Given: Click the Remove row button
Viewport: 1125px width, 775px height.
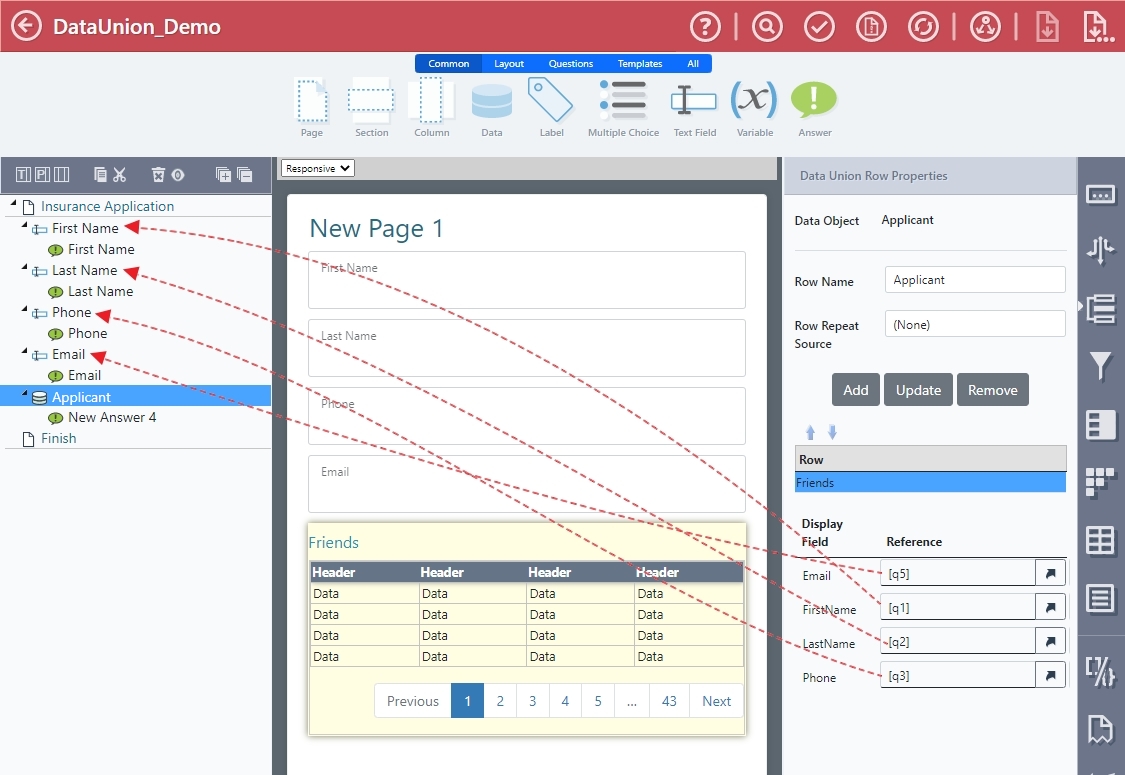Looking at the screenshot, I should pos(992,390).
